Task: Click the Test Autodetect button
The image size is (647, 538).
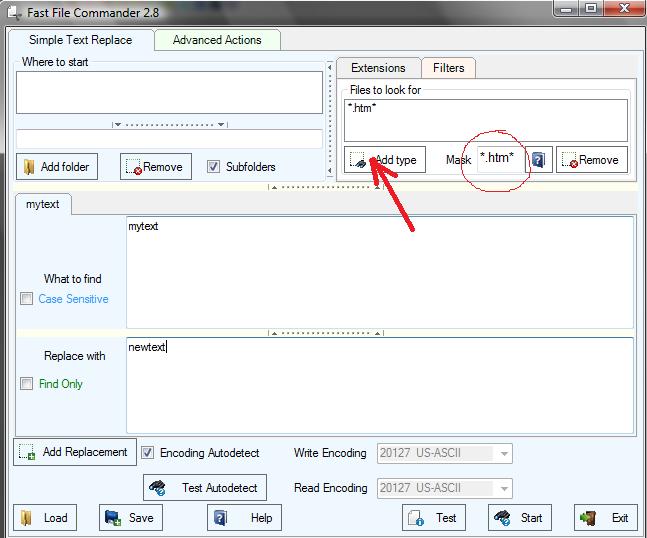Action: click(205, 488)
